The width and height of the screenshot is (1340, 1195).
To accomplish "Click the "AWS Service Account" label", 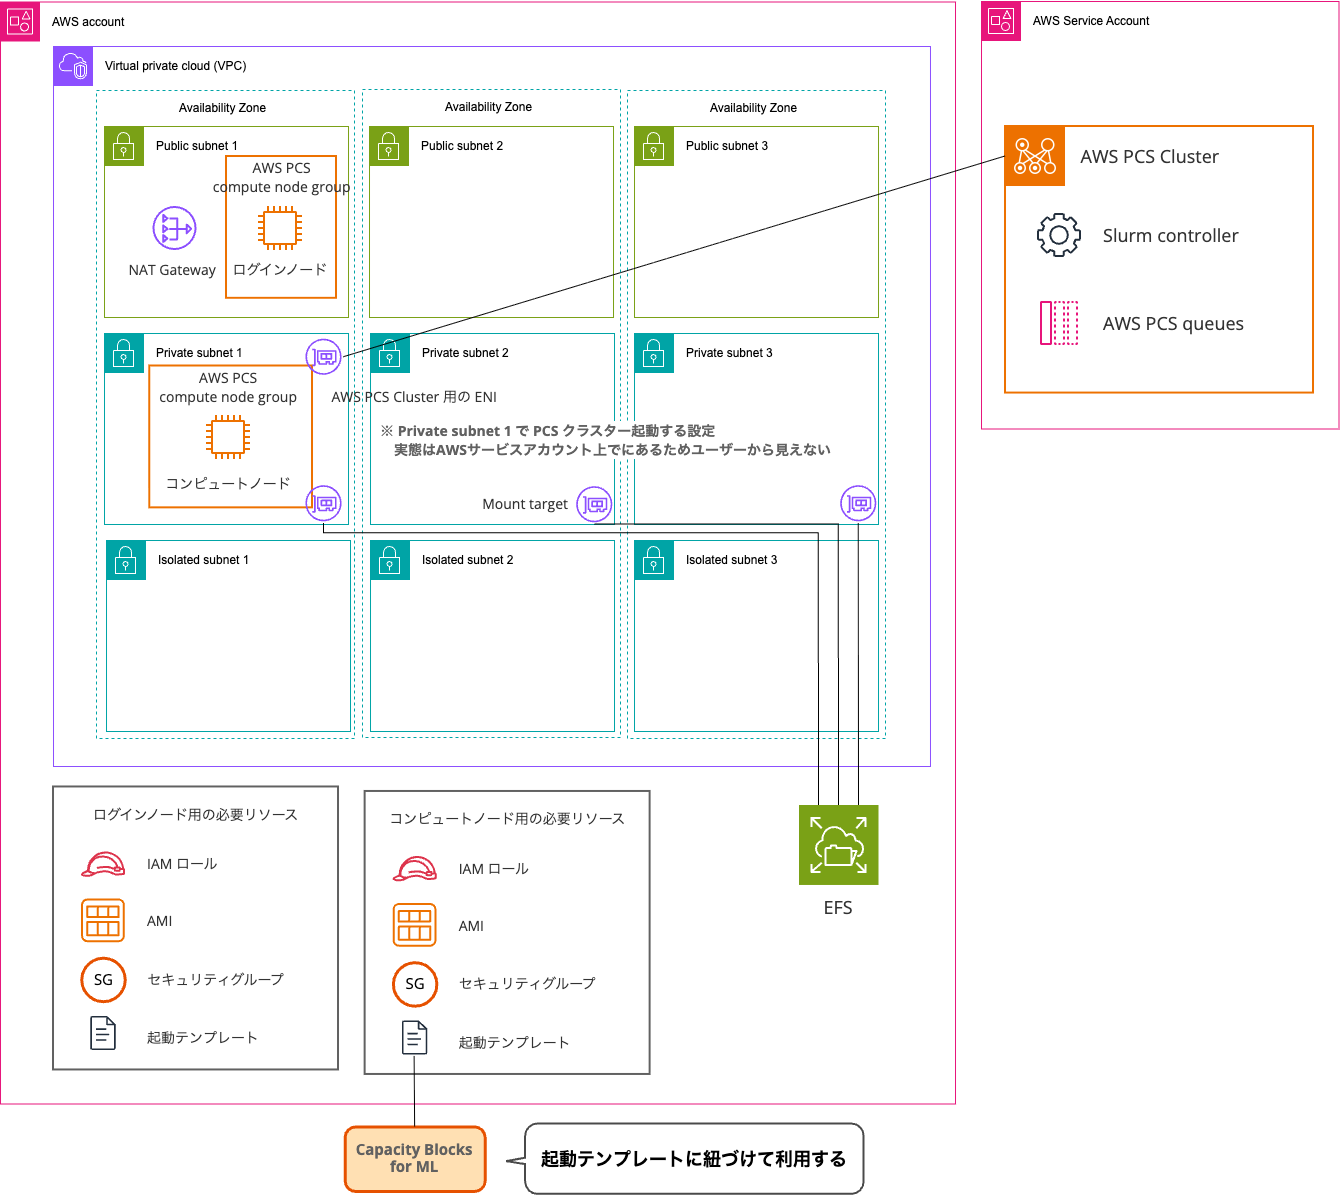I will [1091, 21].
